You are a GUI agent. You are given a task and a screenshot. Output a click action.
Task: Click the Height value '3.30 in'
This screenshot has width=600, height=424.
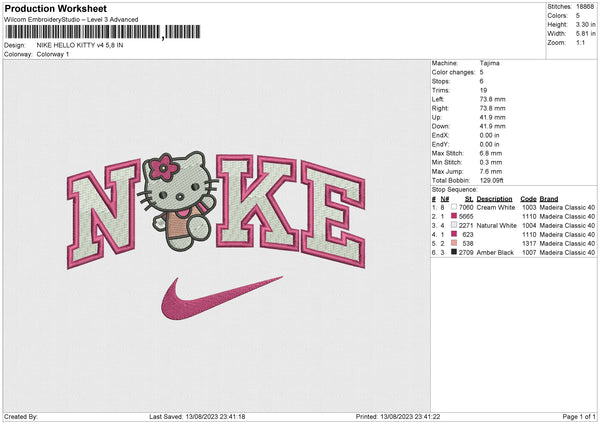tap(585, 24)
